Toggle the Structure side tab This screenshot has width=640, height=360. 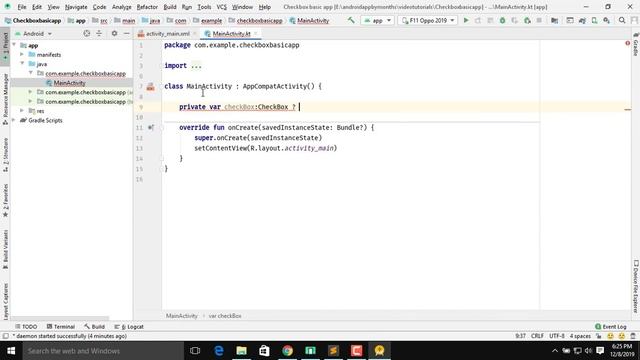click(x=5, y=155)
